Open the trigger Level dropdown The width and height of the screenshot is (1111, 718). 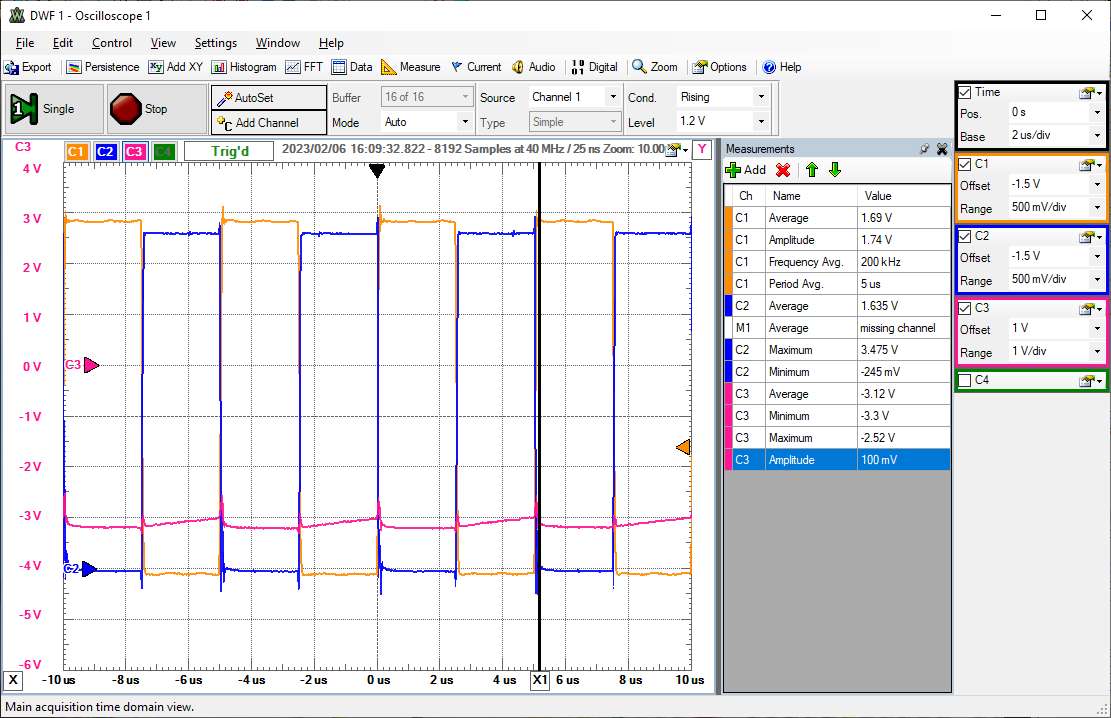[x=761, y=122]
